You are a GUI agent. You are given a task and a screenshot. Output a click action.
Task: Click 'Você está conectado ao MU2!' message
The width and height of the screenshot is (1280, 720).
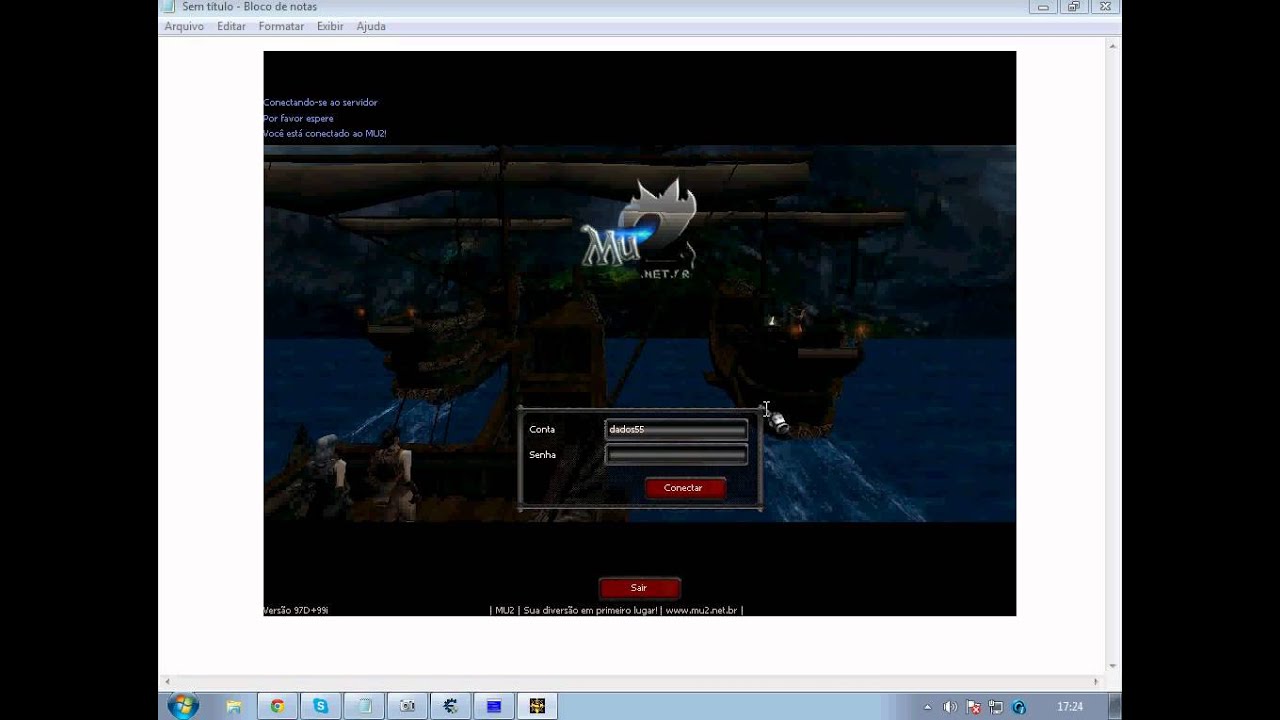[x=325, y=133]
